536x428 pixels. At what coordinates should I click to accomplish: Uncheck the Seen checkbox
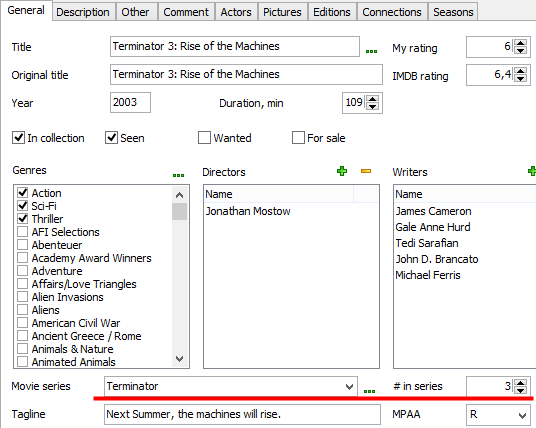[x=111, y=138]
